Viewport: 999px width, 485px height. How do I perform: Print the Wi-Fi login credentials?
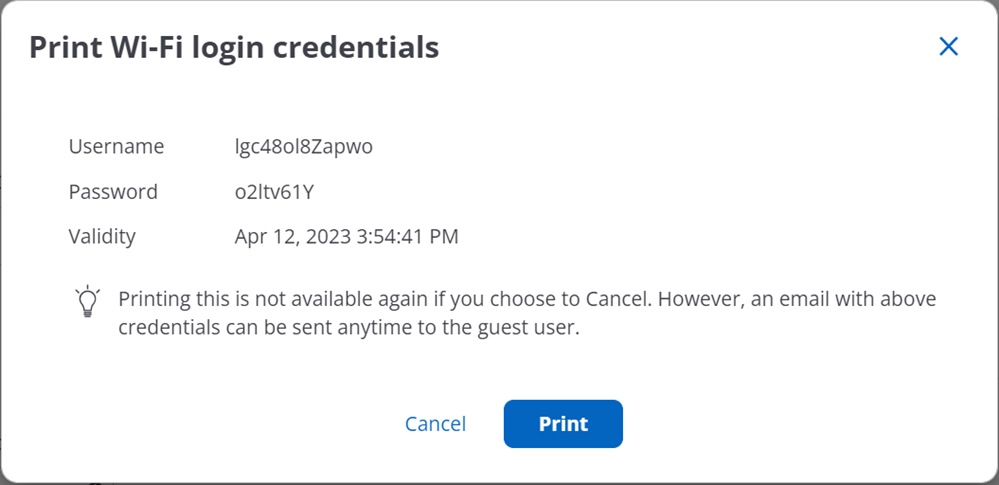pos(563,424)
